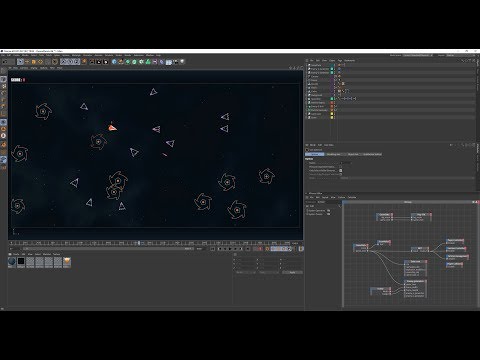This screenshot has width=480, height=360.
Task: Select the Live Selection tool
Action: tap(20, 62)
